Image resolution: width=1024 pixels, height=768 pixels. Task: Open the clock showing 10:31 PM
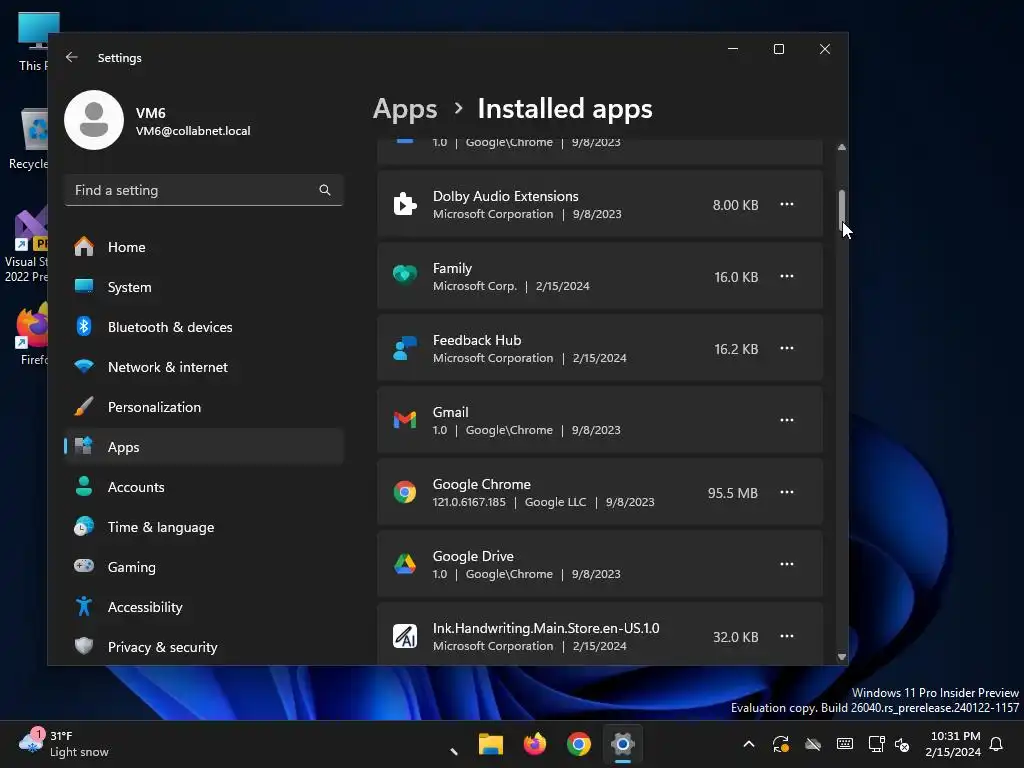[953, 744]
